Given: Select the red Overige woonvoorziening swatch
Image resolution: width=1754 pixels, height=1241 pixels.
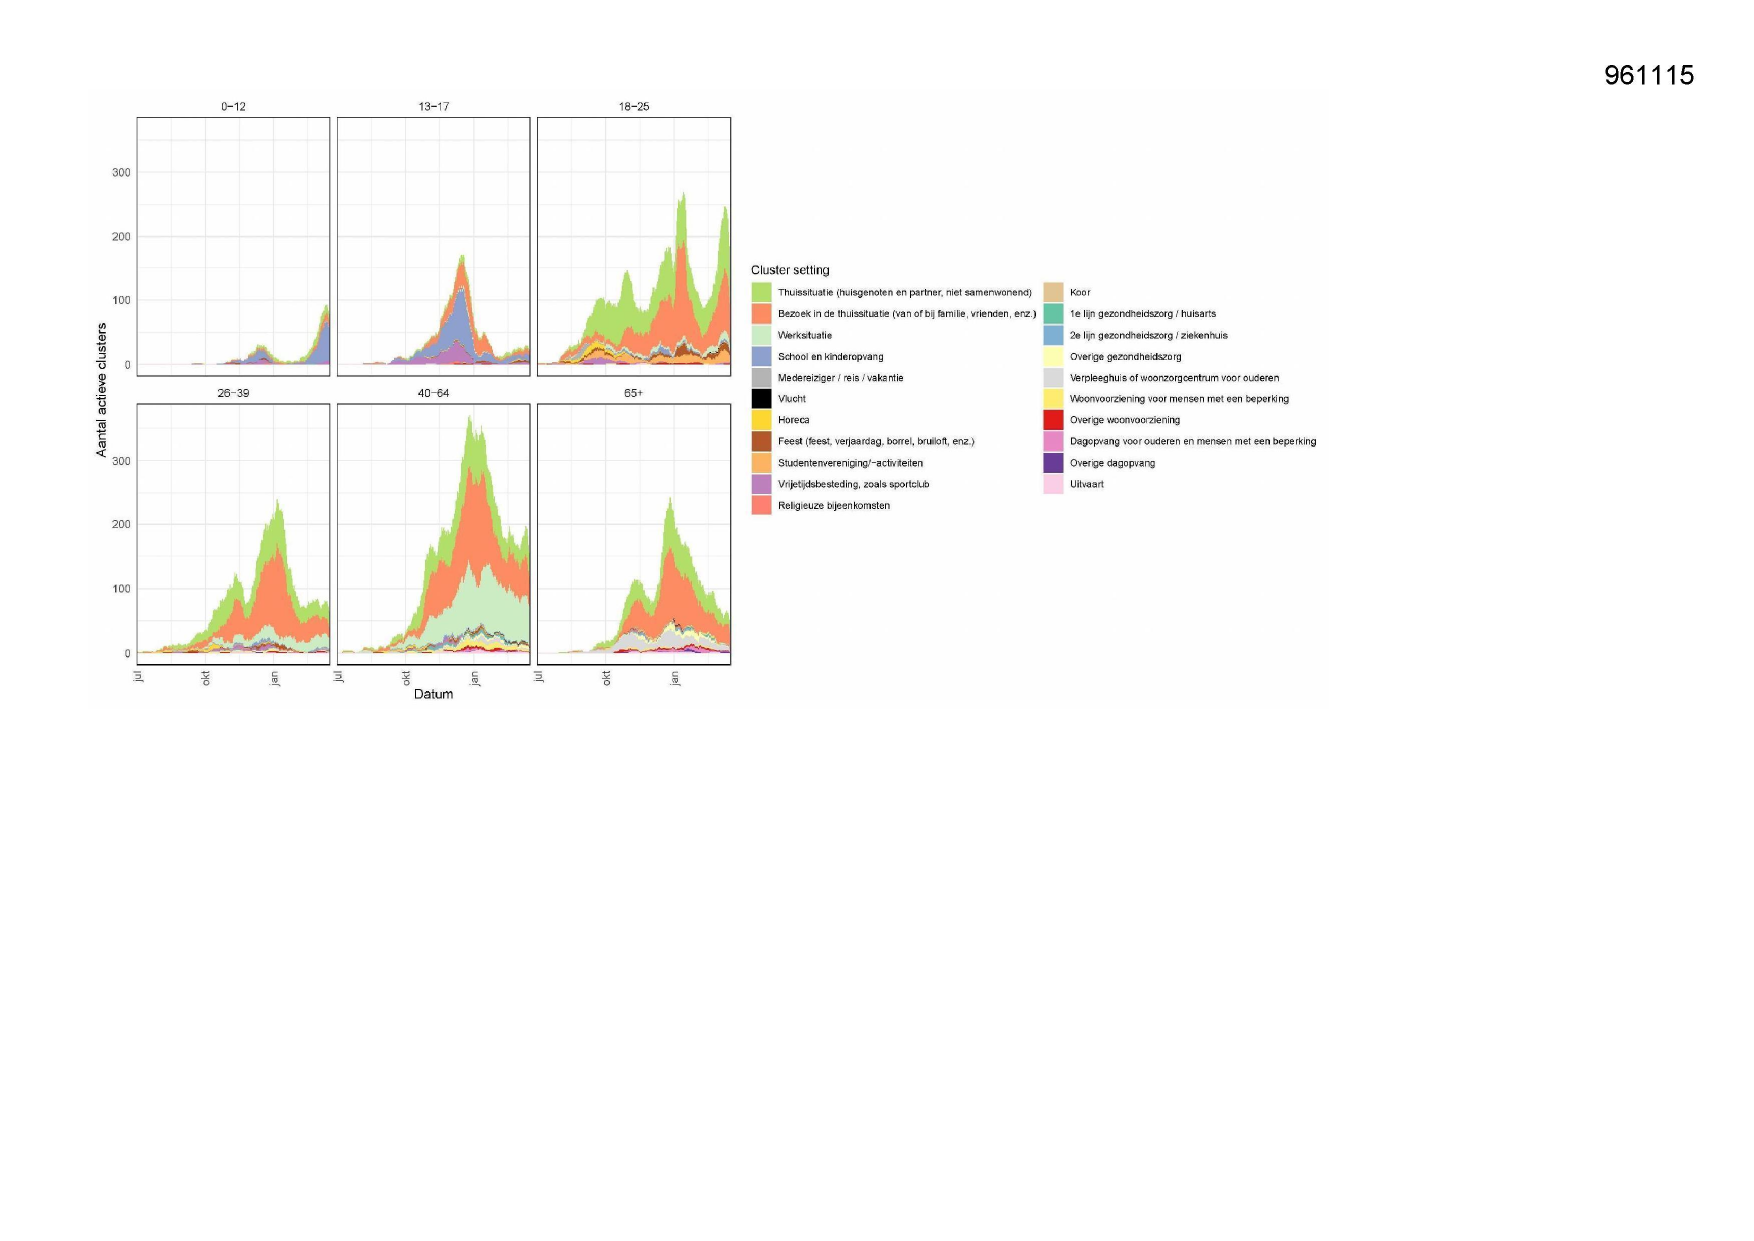Looking at the screenshot, I should point(1053,420).
